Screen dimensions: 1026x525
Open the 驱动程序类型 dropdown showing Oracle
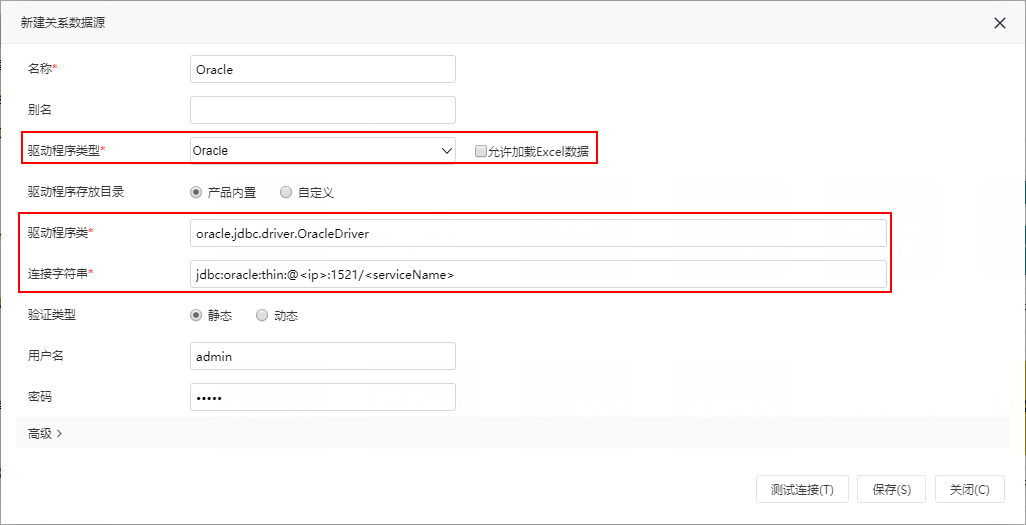(x=323, y=151)
